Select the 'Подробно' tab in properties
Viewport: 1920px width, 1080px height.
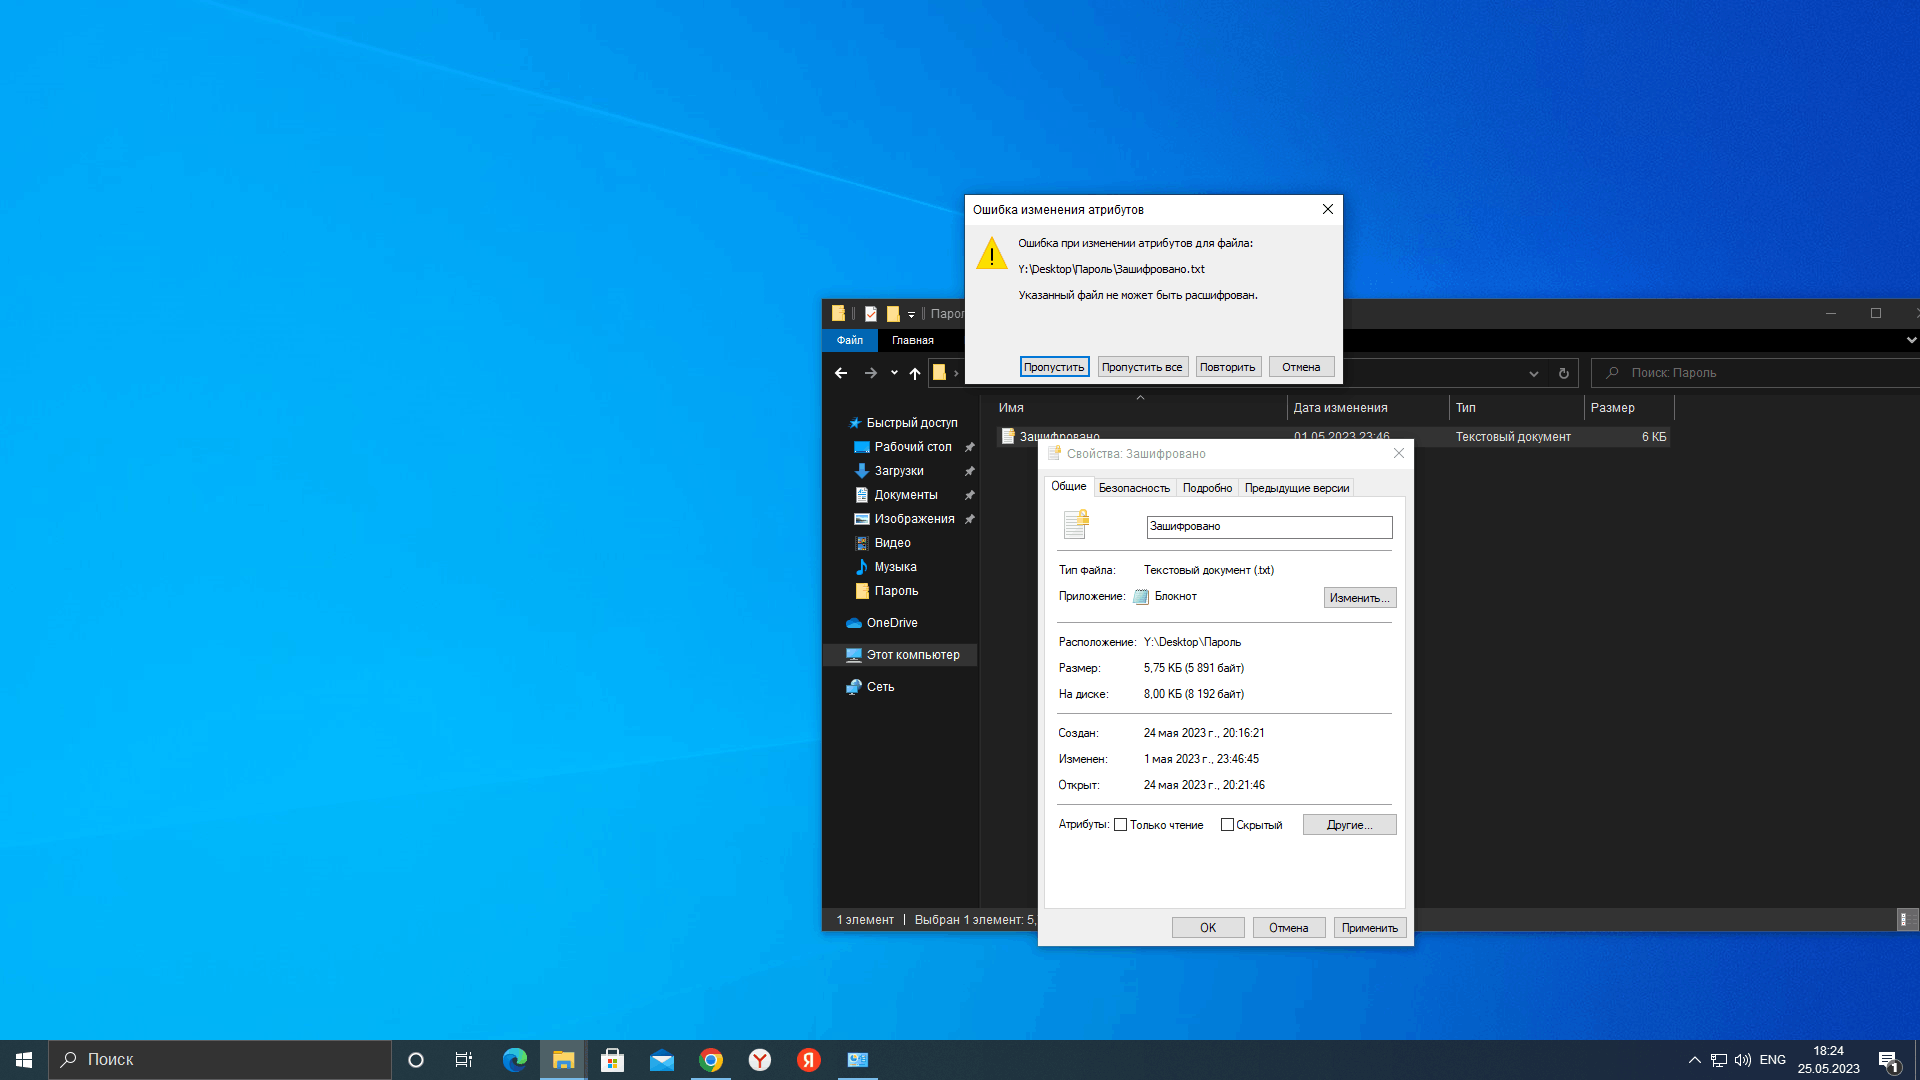click(x=1205, y=488)
